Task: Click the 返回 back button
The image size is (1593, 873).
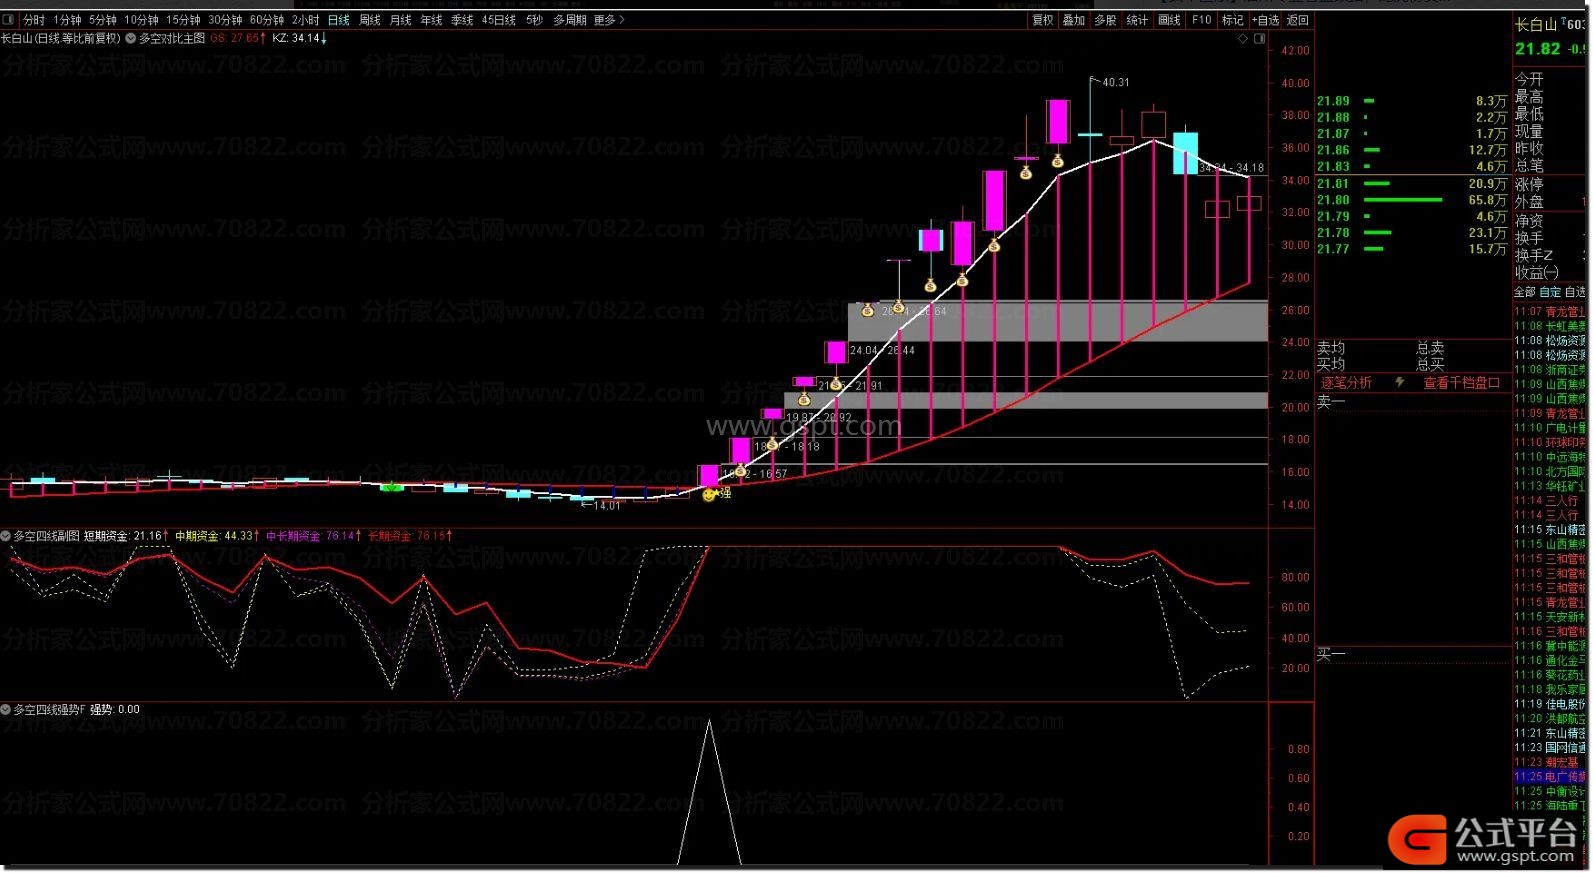Action: pos(1297,20)
